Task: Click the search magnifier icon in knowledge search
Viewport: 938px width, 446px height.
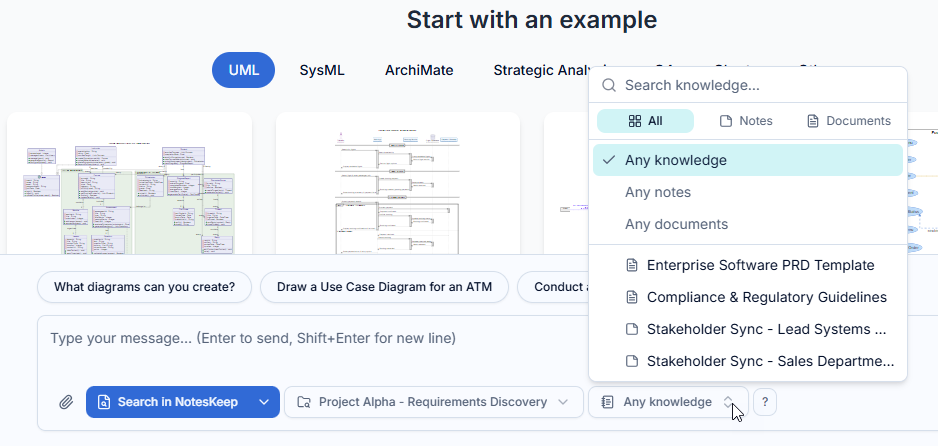Action: tap(609, 85)
